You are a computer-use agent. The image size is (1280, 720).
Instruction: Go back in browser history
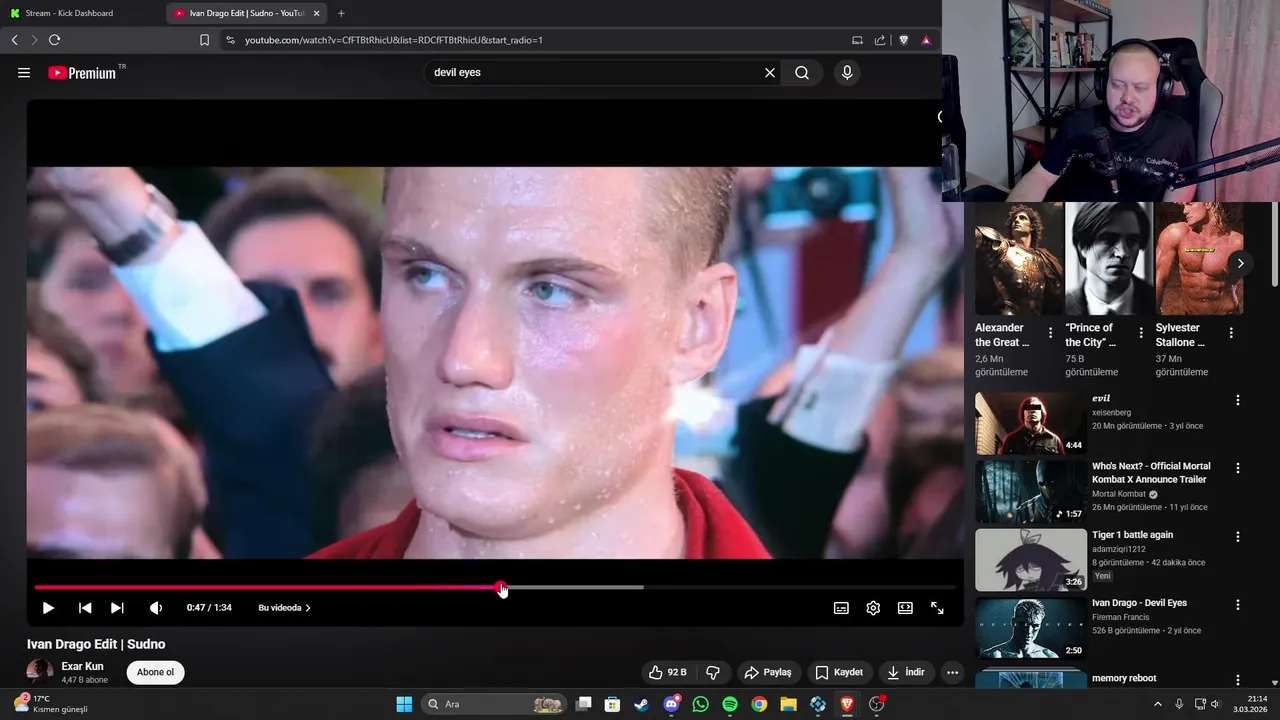[14, 40]
